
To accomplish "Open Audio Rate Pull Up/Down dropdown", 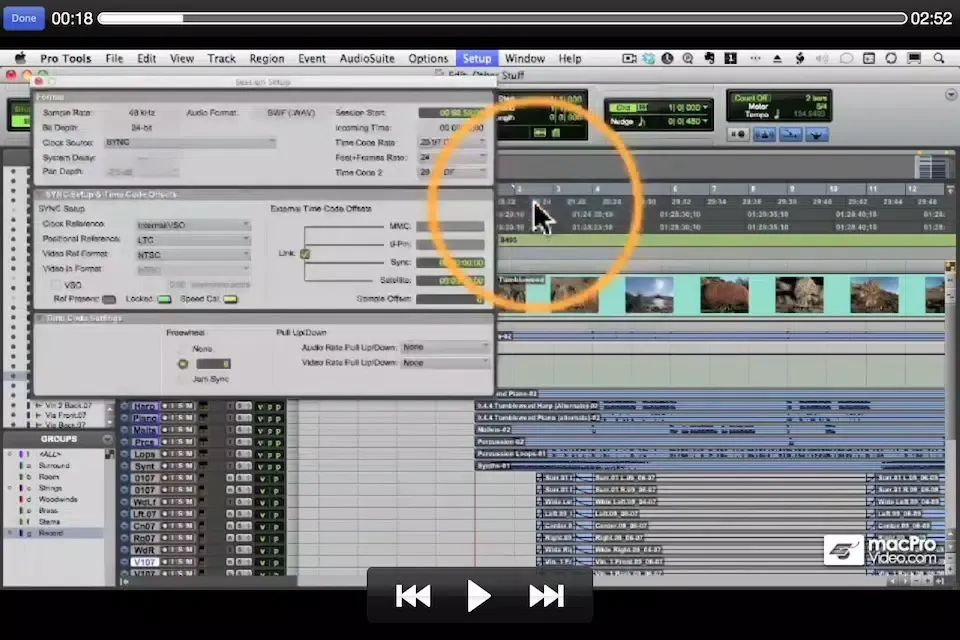I will coord(445,347).
